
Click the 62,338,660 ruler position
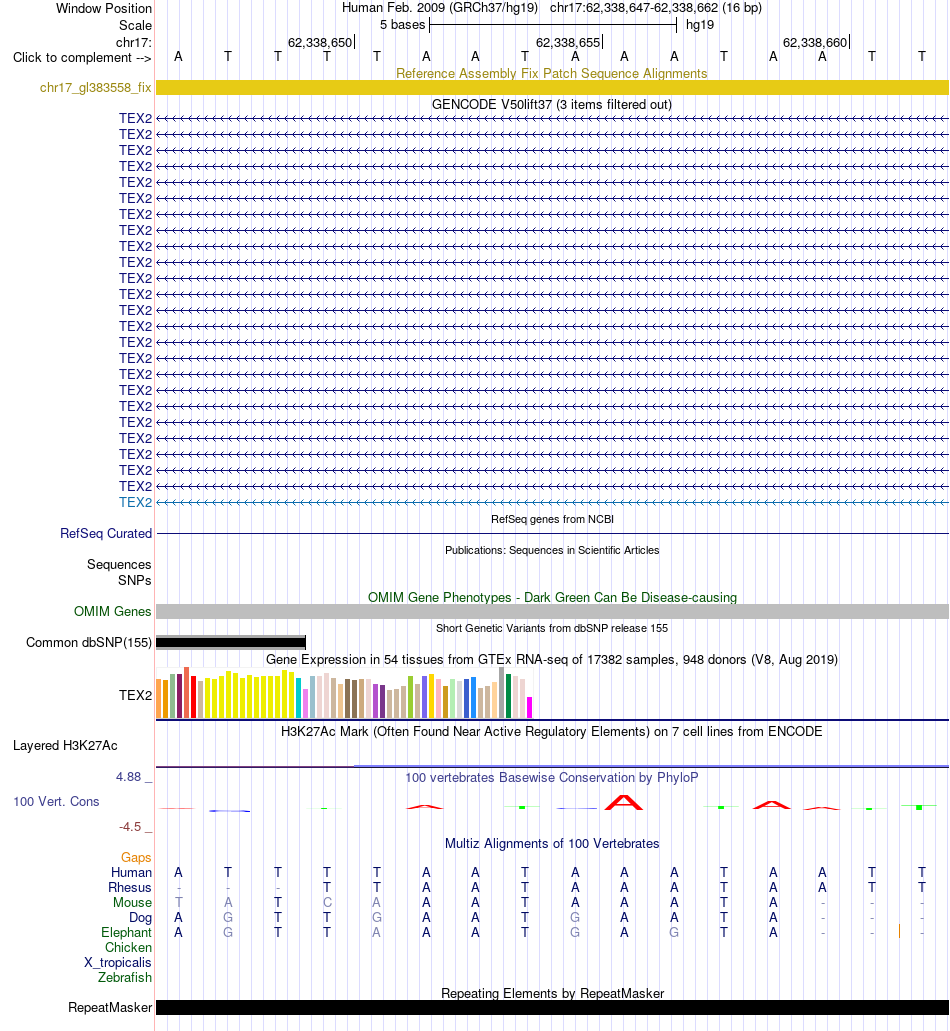click(815, 43)
